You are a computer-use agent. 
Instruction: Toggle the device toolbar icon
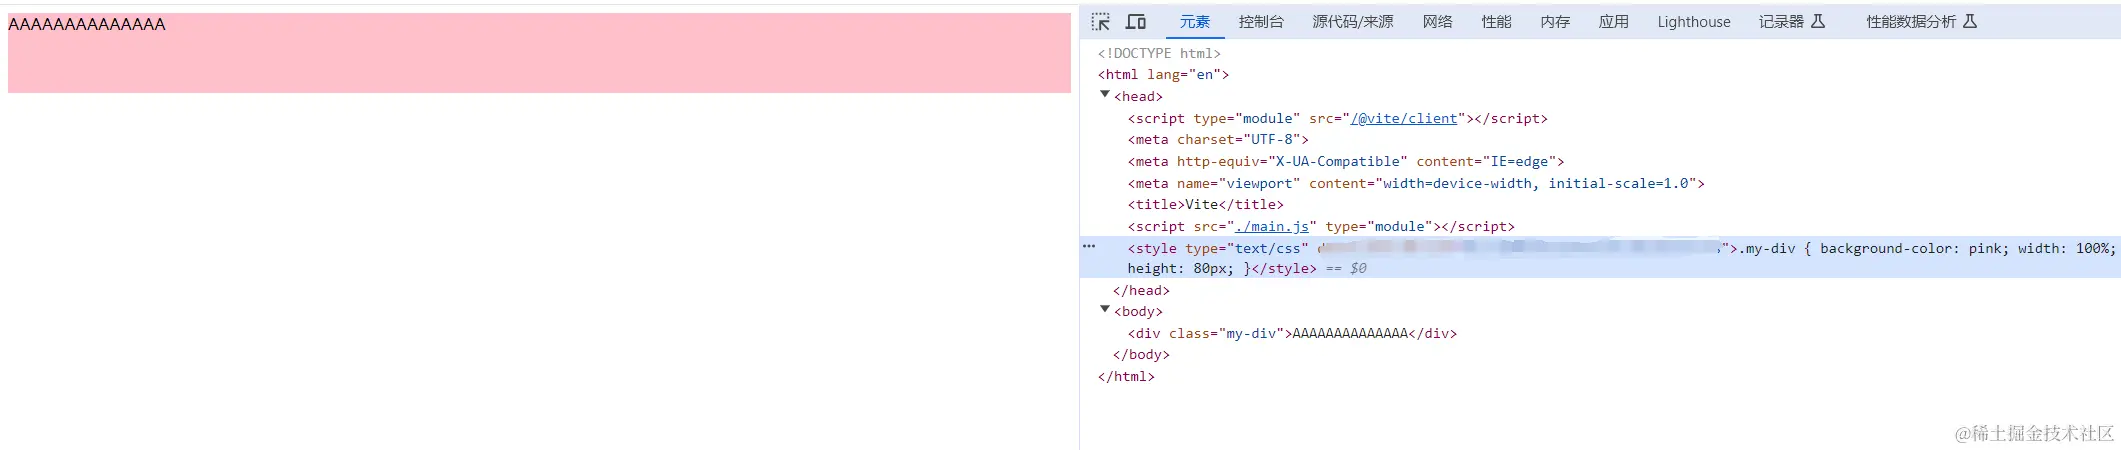(1136, 22)
